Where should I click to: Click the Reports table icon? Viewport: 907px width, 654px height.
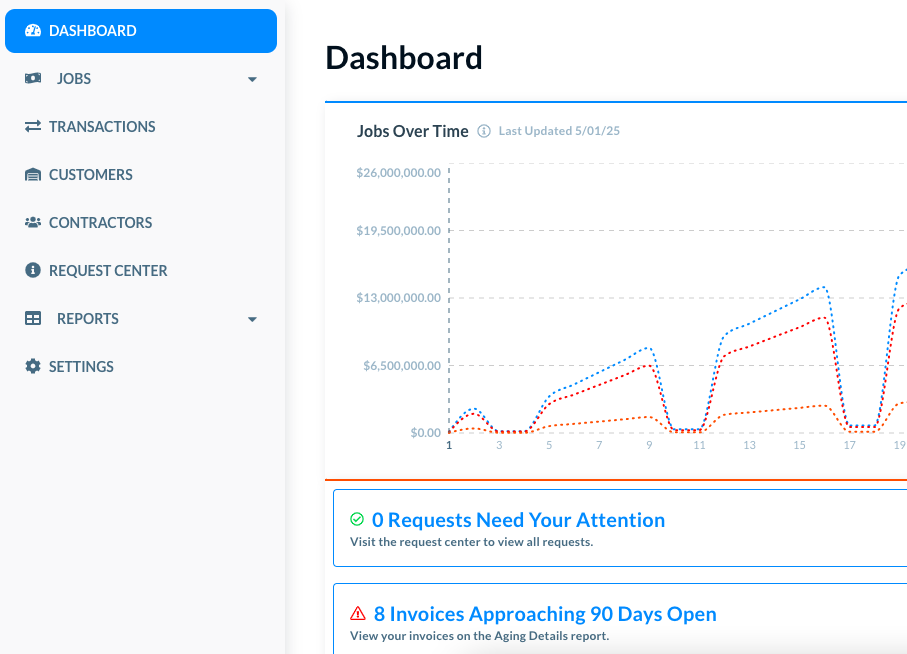coord(33,319)
